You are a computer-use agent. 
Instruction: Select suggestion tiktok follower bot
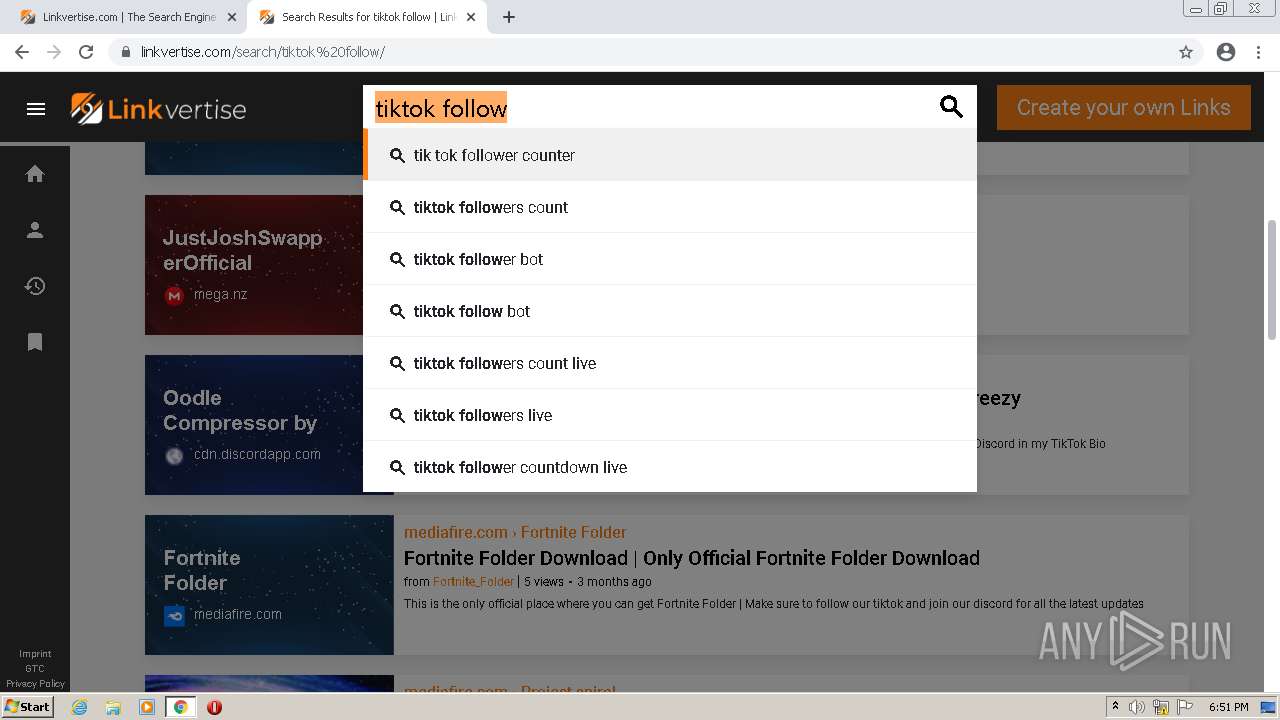click(x=670, y=259)
